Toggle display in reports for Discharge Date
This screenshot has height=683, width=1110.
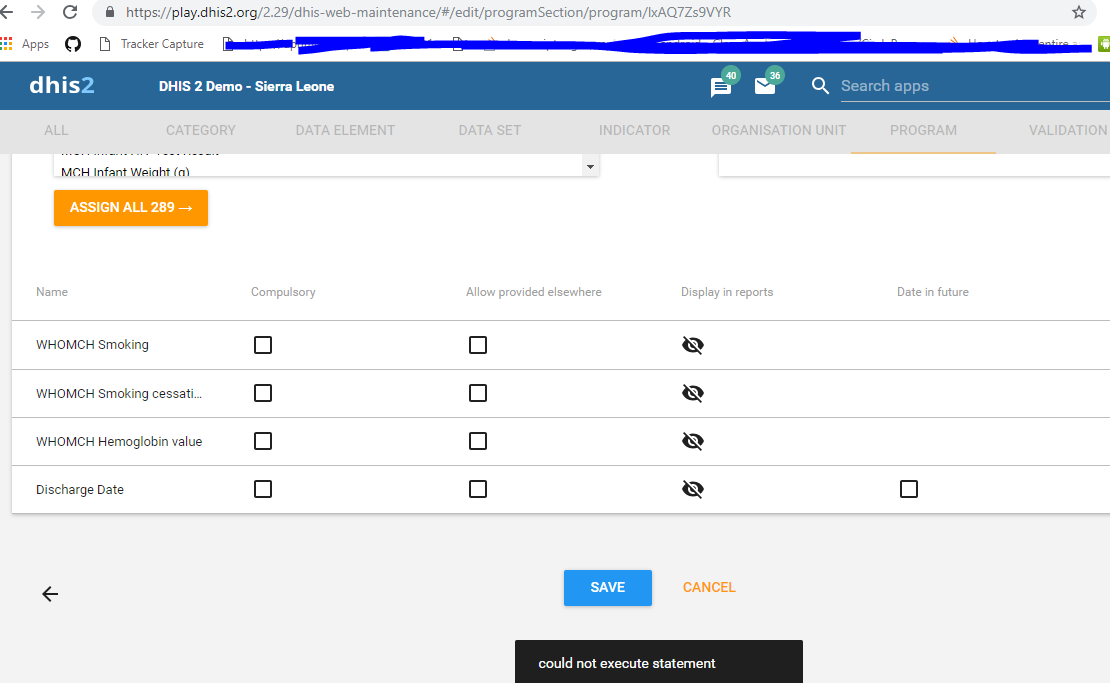(692, 489)
